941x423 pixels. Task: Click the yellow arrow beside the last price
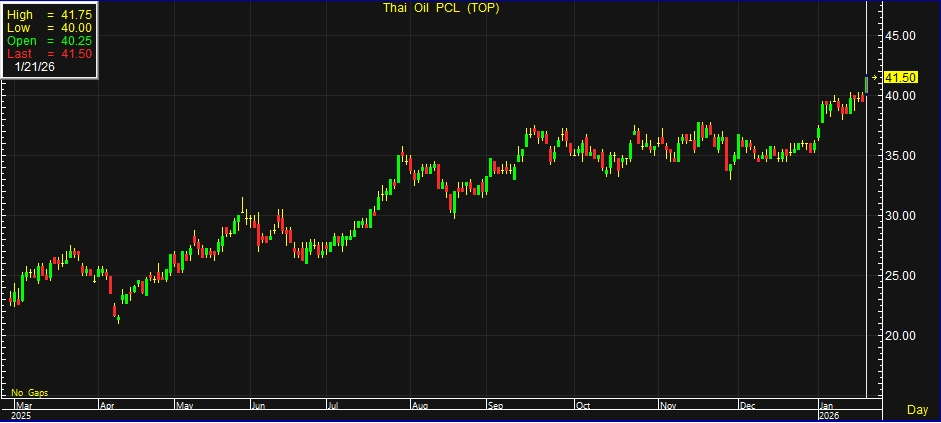875,77
